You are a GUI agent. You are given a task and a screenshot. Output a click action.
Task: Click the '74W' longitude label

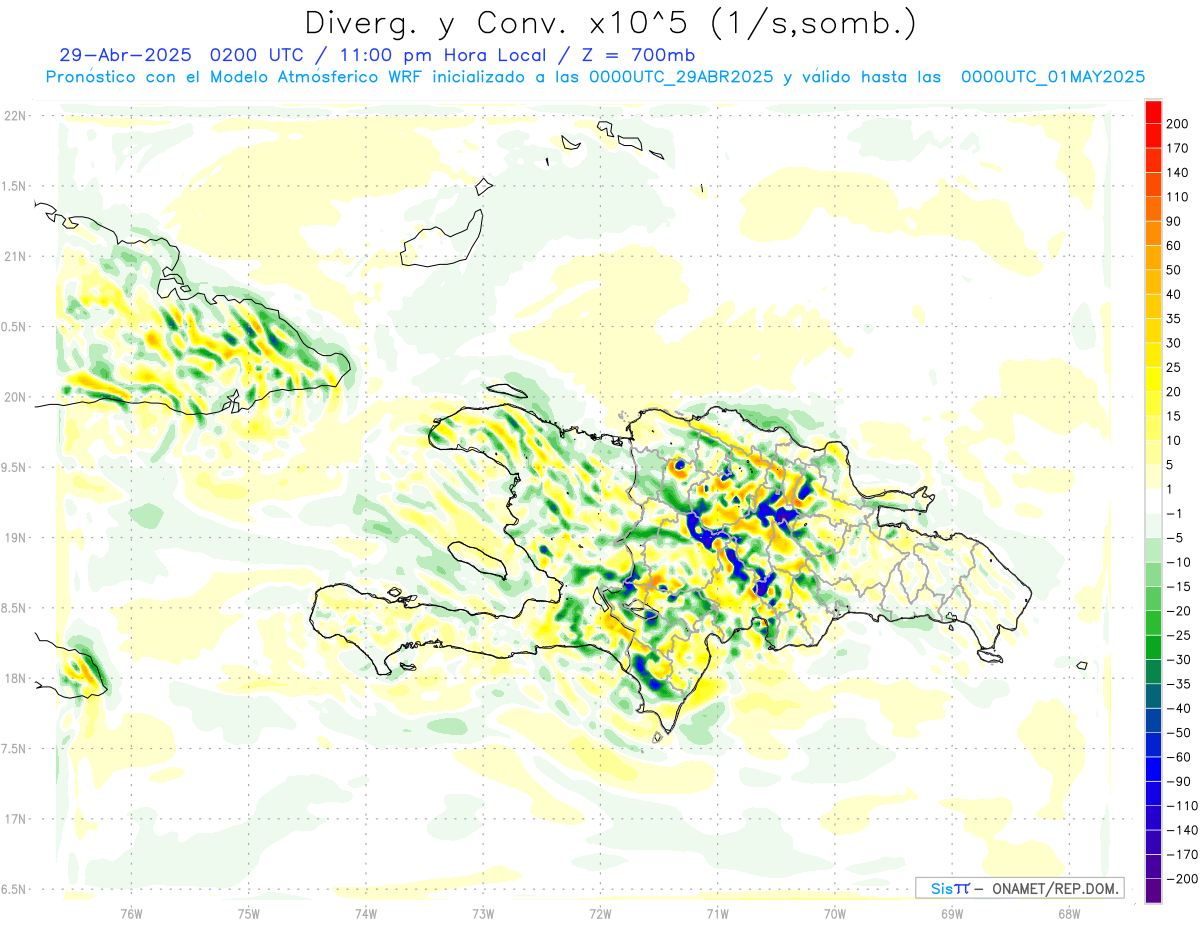[x=366, y=914]
